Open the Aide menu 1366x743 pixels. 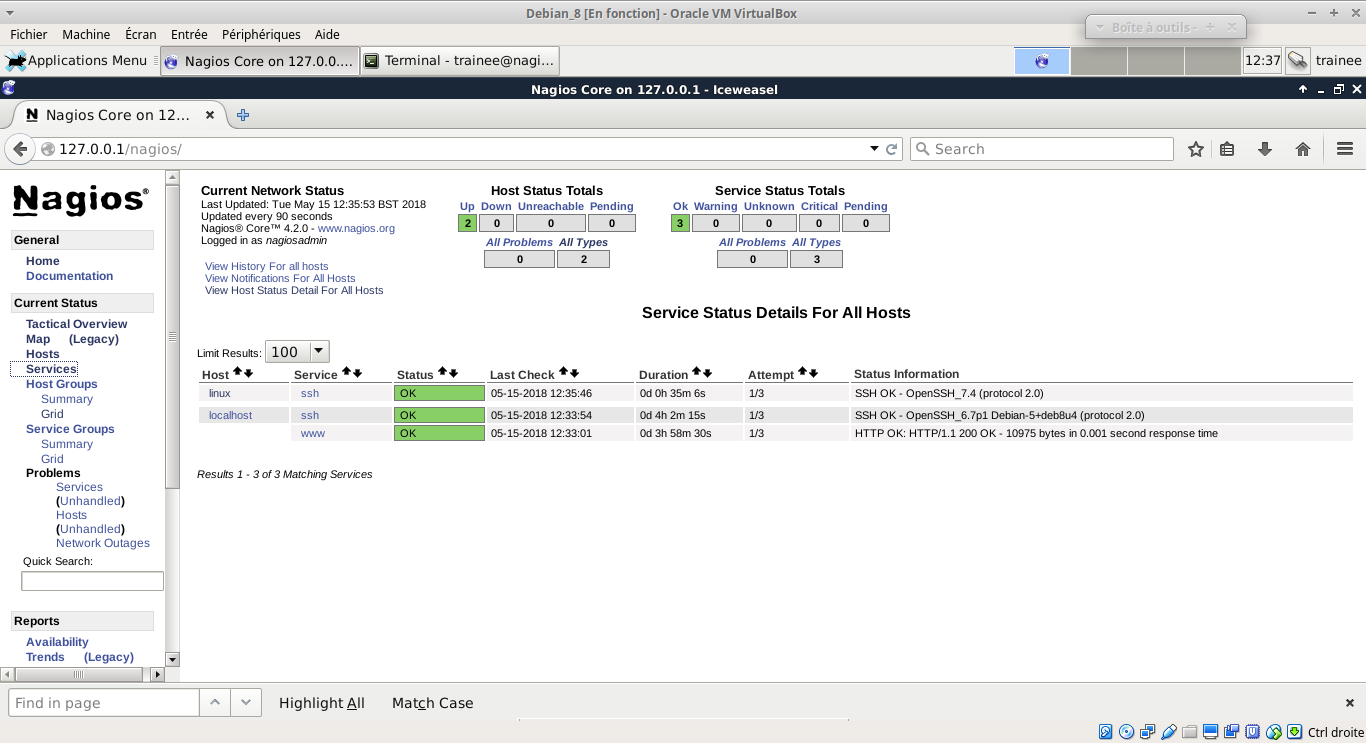pyautogui.click(x=327, y=34)
